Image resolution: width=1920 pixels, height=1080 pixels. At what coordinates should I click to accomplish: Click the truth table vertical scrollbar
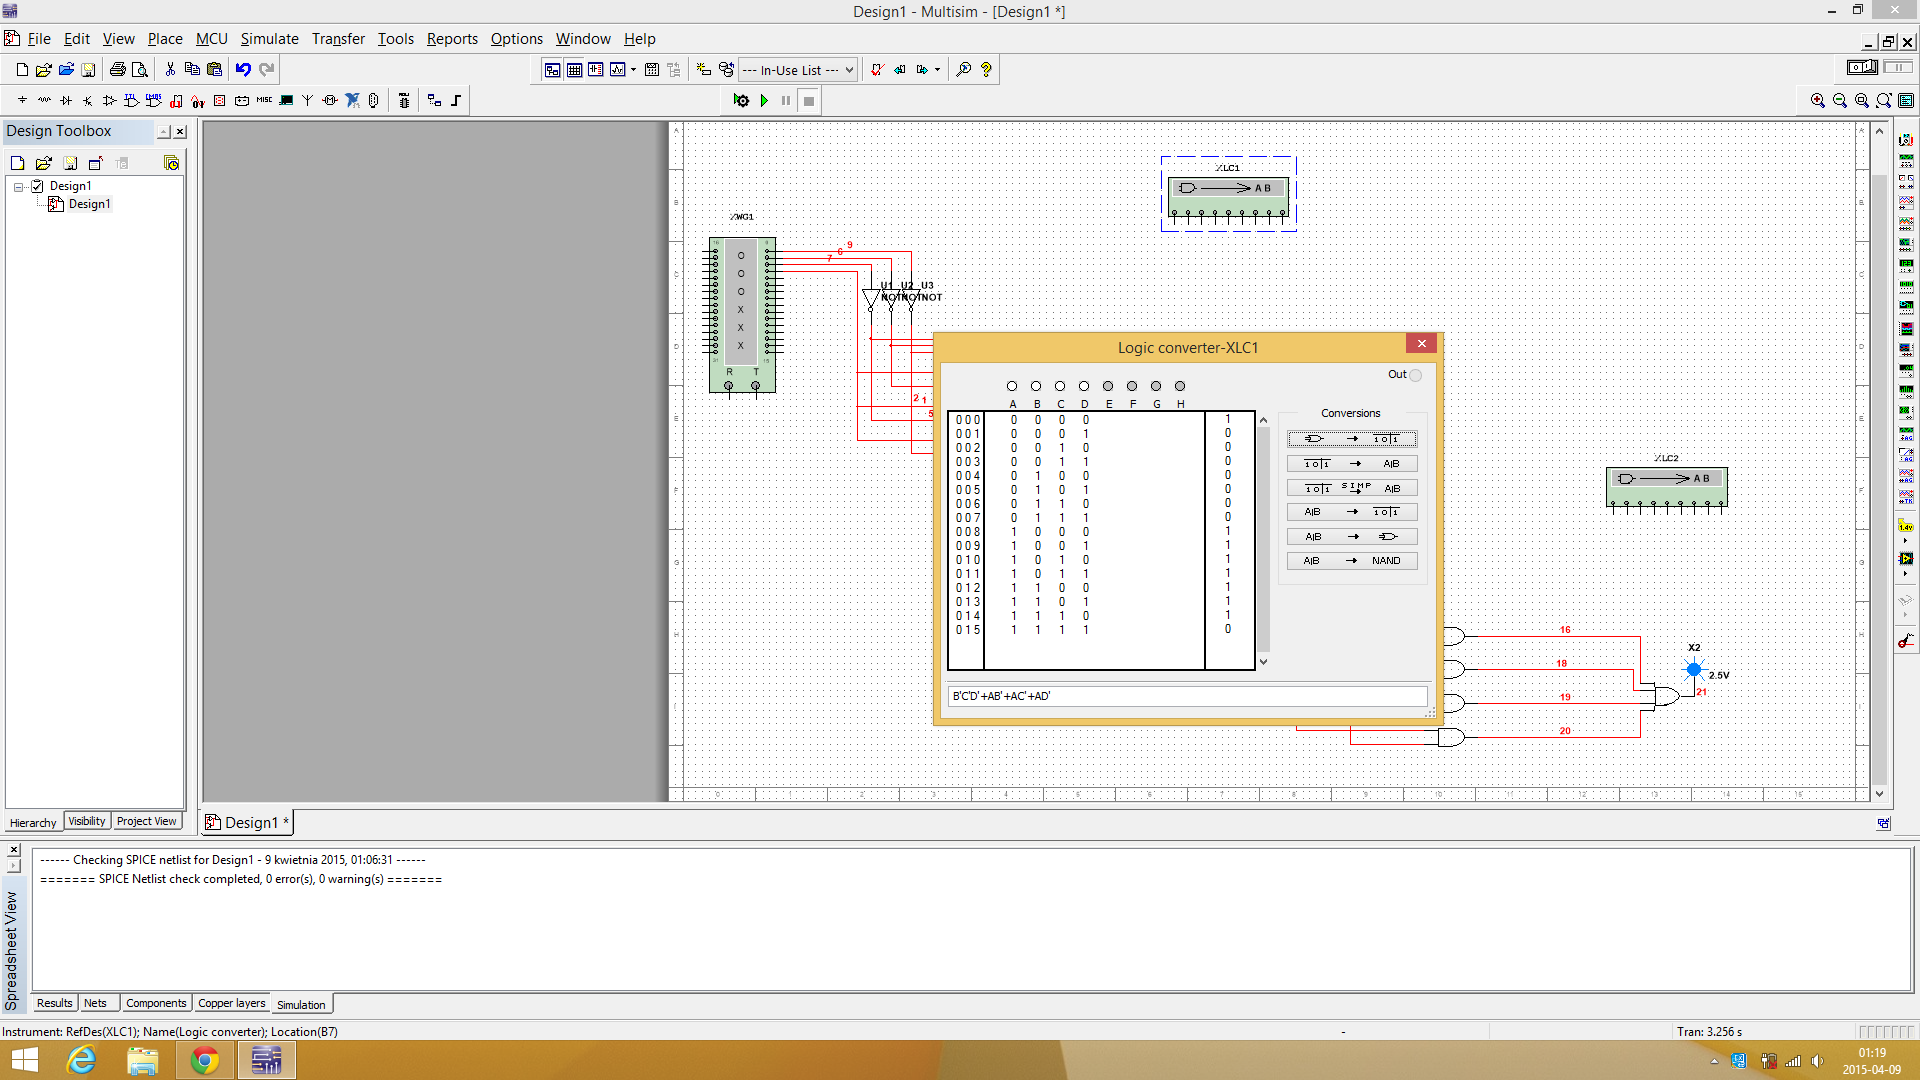(x=1263, y=540)
